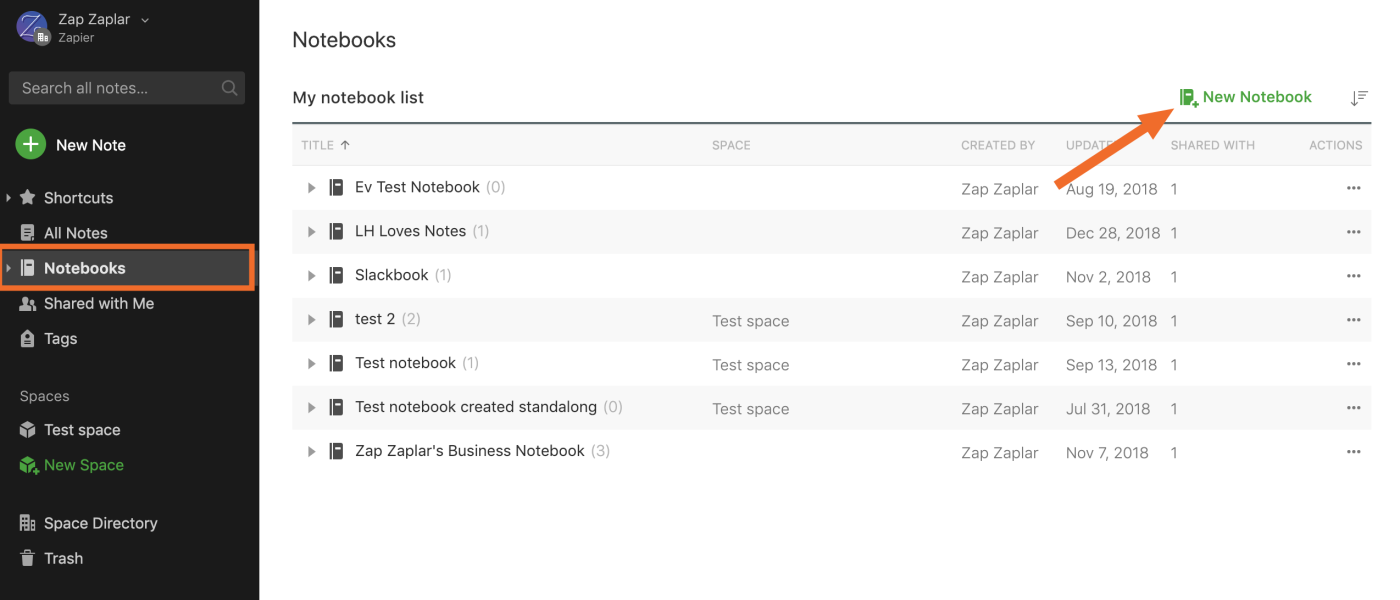Go to All Notes
Image resolution: width=1400 pixels, height=600 pixels.
tap(75, 233)
